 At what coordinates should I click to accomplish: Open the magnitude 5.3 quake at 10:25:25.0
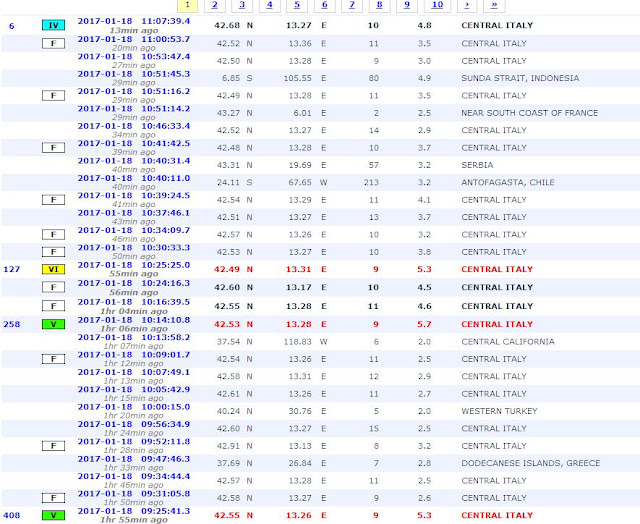134,265
